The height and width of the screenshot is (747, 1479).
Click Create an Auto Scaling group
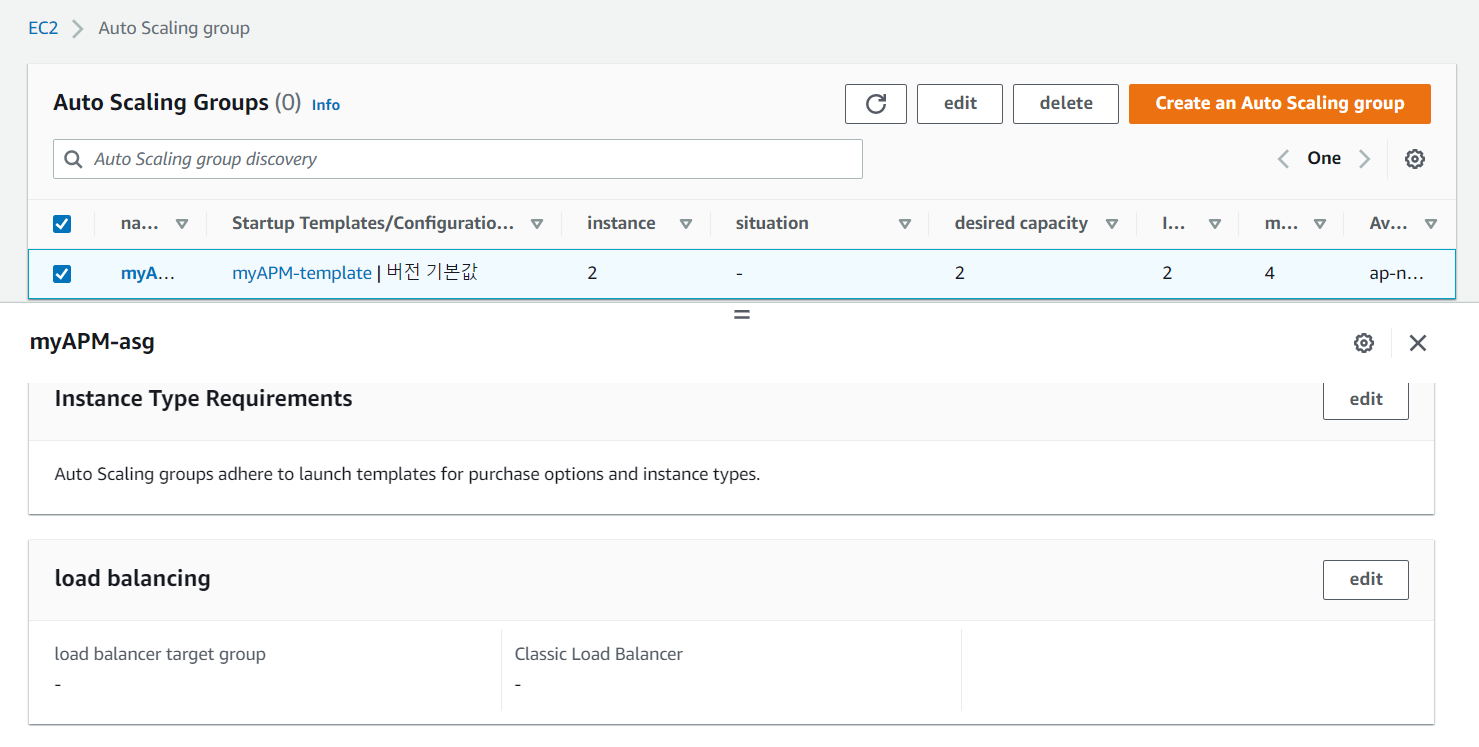pyautogui.click(x=1279, y=104)
